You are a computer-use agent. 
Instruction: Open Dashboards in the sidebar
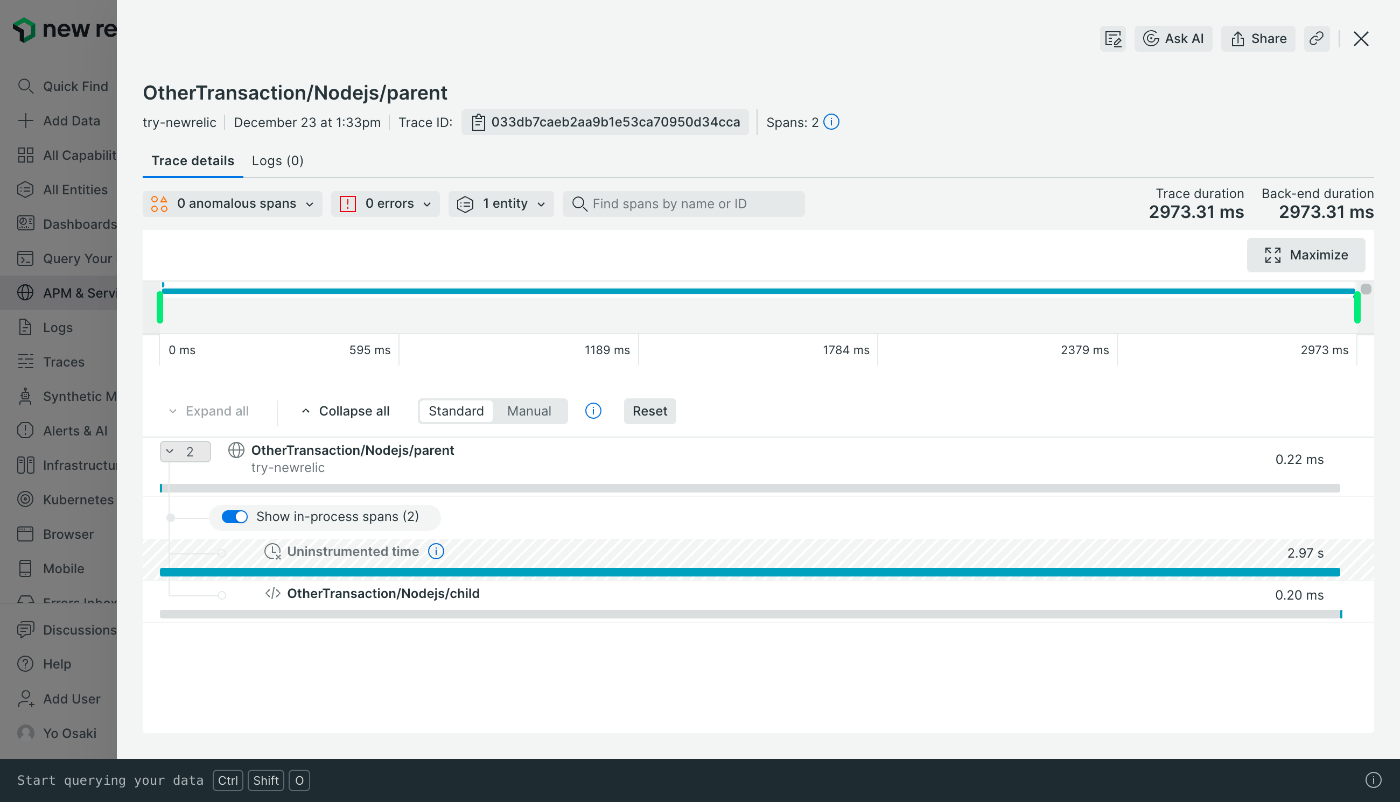click(x=66, y=224)
